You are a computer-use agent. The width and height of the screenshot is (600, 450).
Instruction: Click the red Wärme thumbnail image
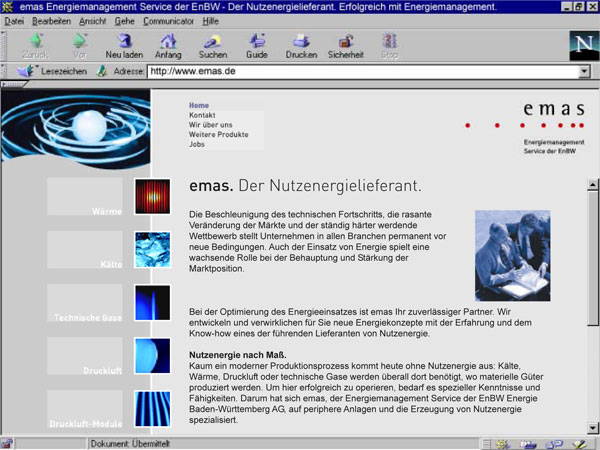[152, 197]
